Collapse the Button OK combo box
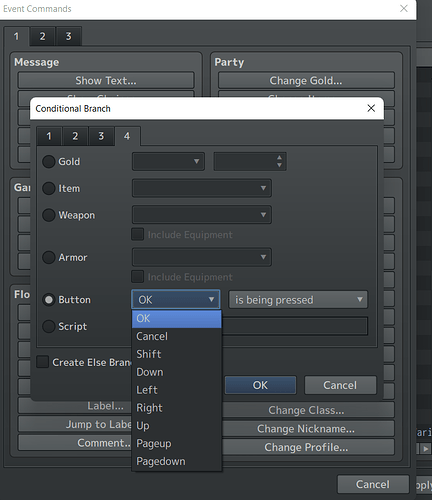The width and height of the screenshot is (432, 500). pos(176,300)
